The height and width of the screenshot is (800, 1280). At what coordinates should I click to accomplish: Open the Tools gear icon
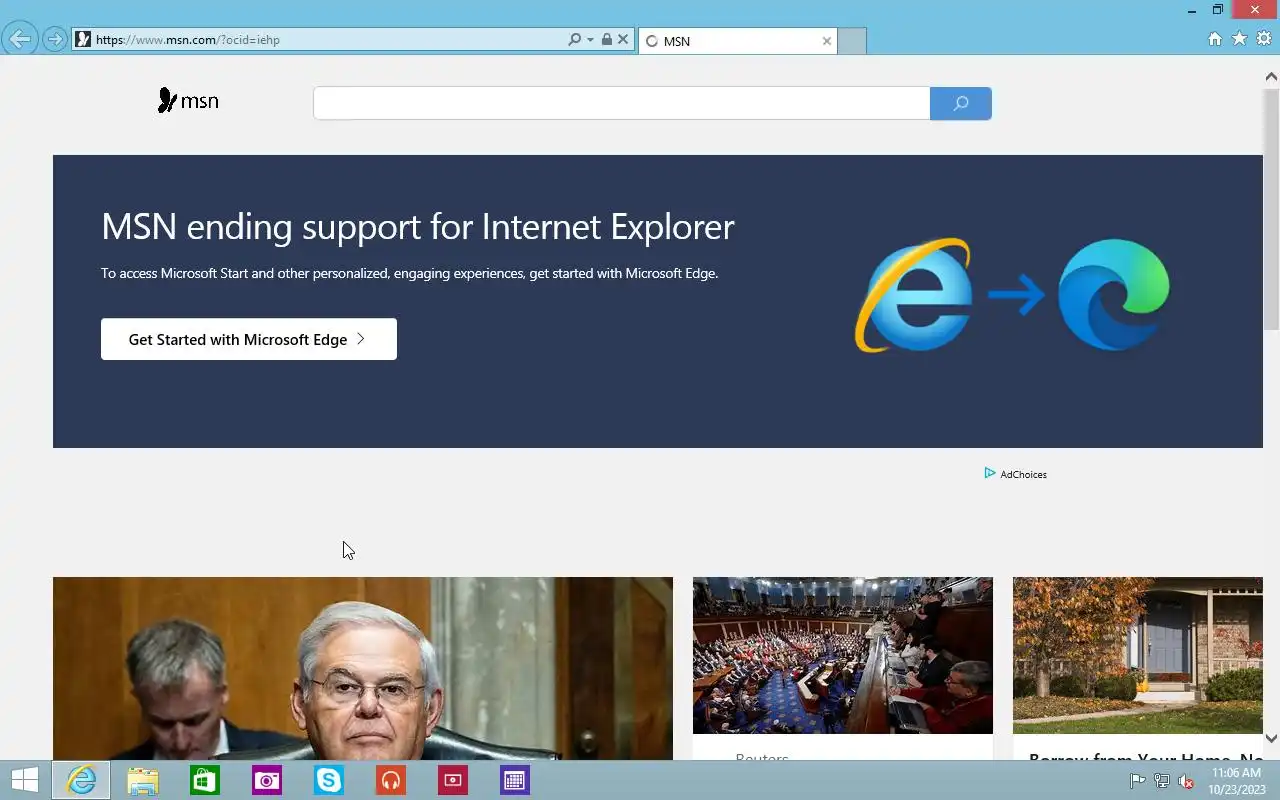[x=1263, y=39]
